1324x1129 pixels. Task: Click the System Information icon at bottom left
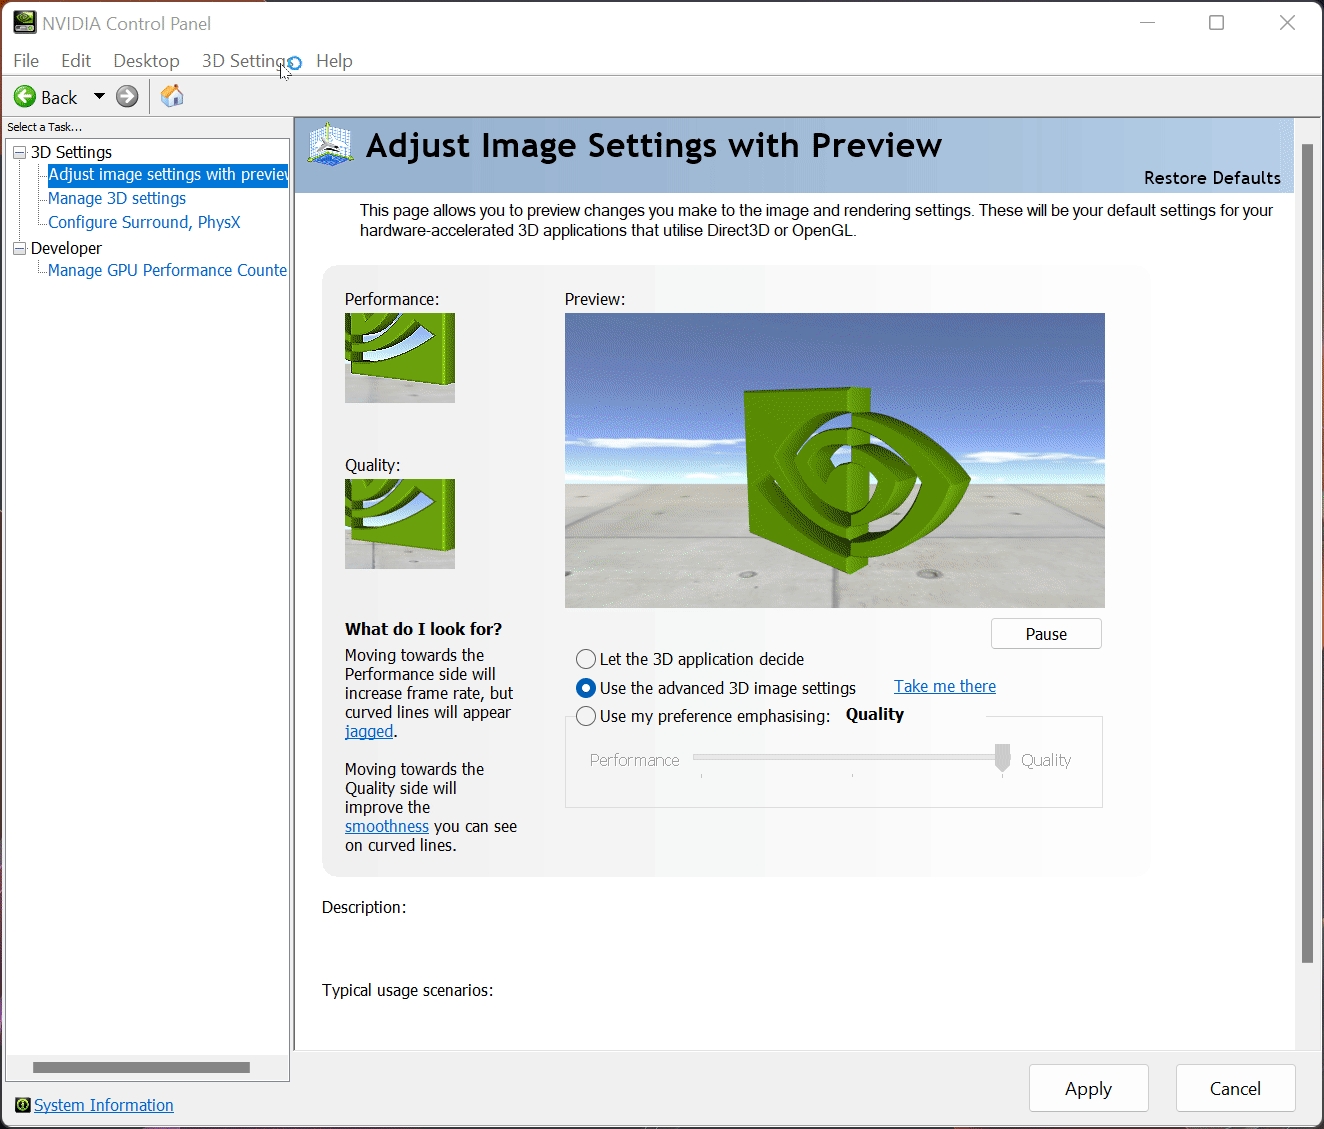click(x=22, y=1105)
